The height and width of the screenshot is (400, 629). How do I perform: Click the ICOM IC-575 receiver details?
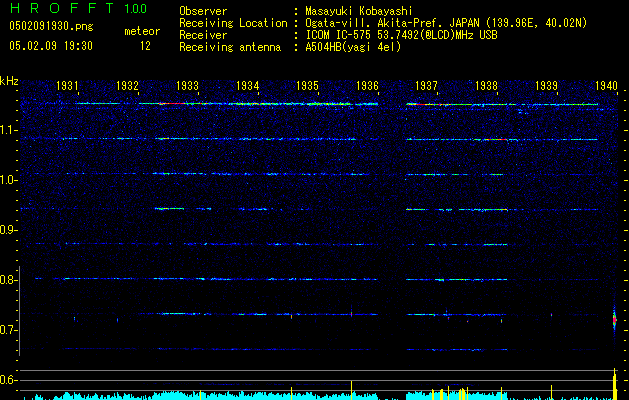coord(401,35)
